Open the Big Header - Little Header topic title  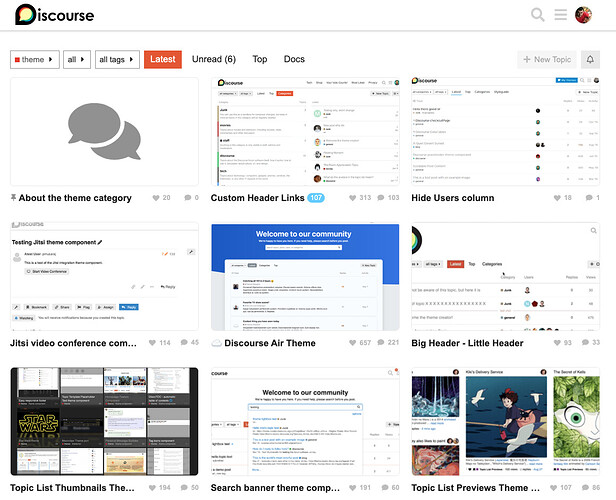pos(467,343)
